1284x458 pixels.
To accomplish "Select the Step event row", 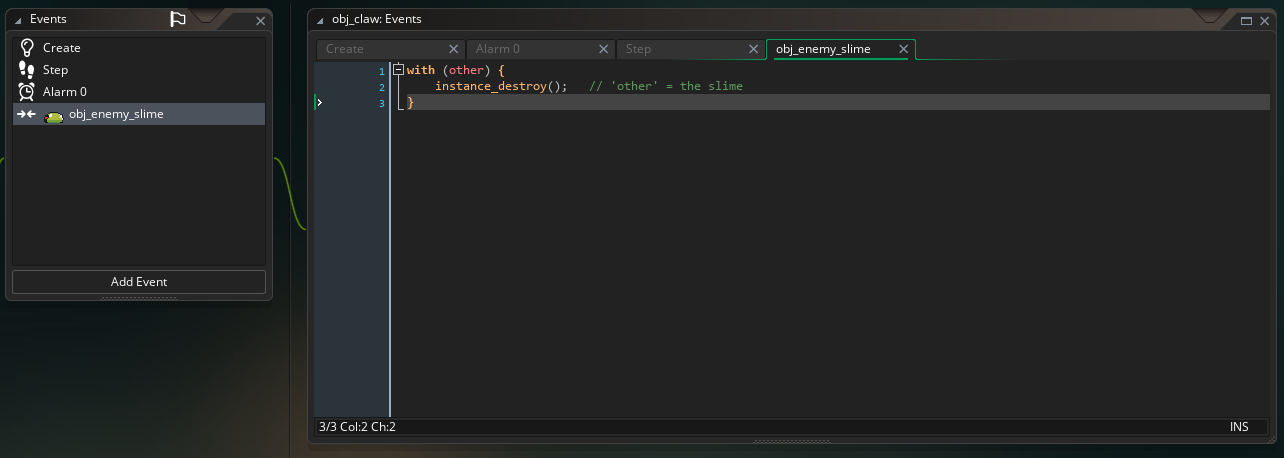I will tap(139, 70).
